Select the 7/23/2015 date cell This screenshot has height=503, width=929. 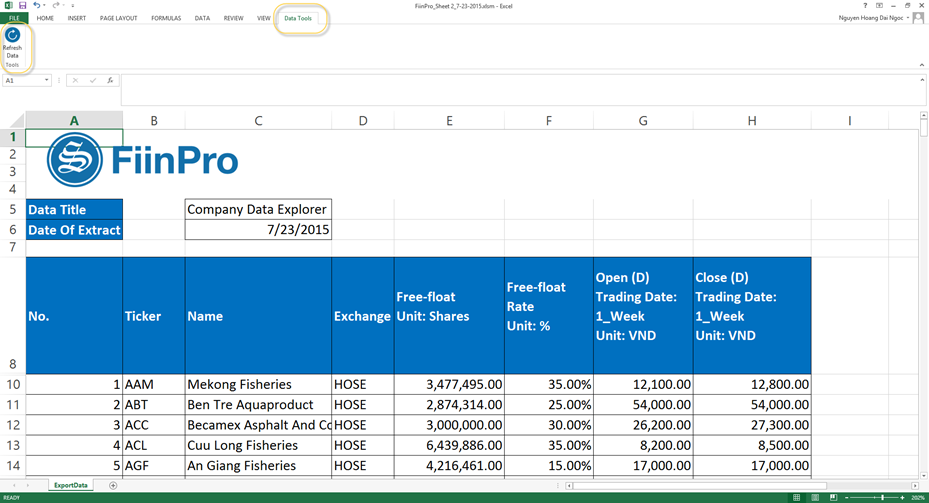click(x=258, y=230)
